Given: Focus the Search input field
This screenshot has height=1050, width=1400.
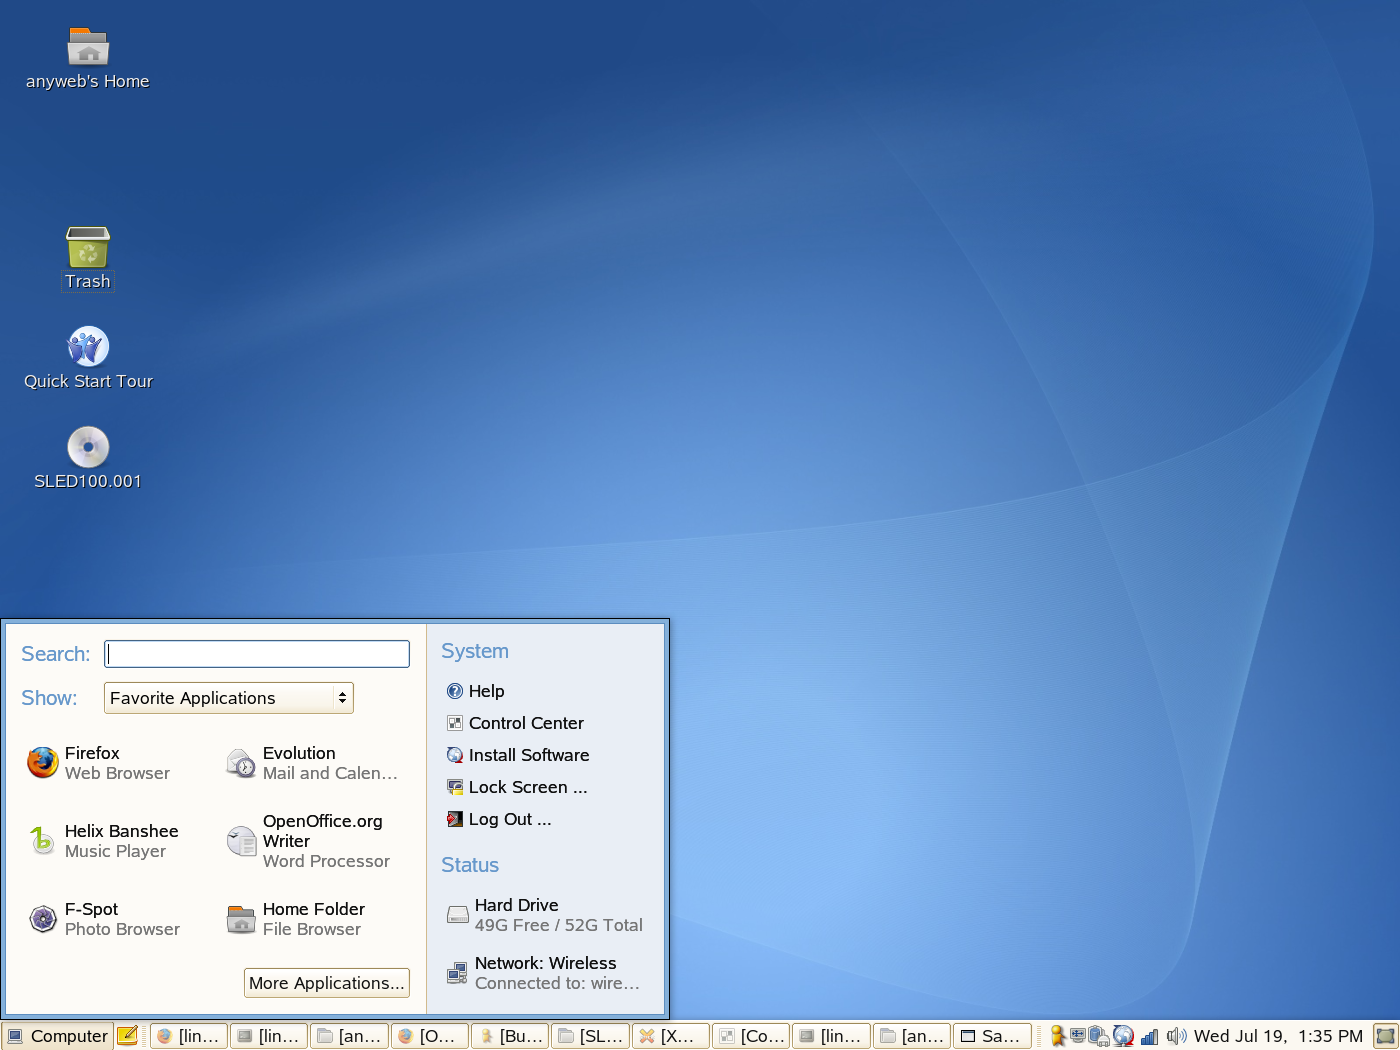Looking at the screenshot, I should (x=257, y=654).
